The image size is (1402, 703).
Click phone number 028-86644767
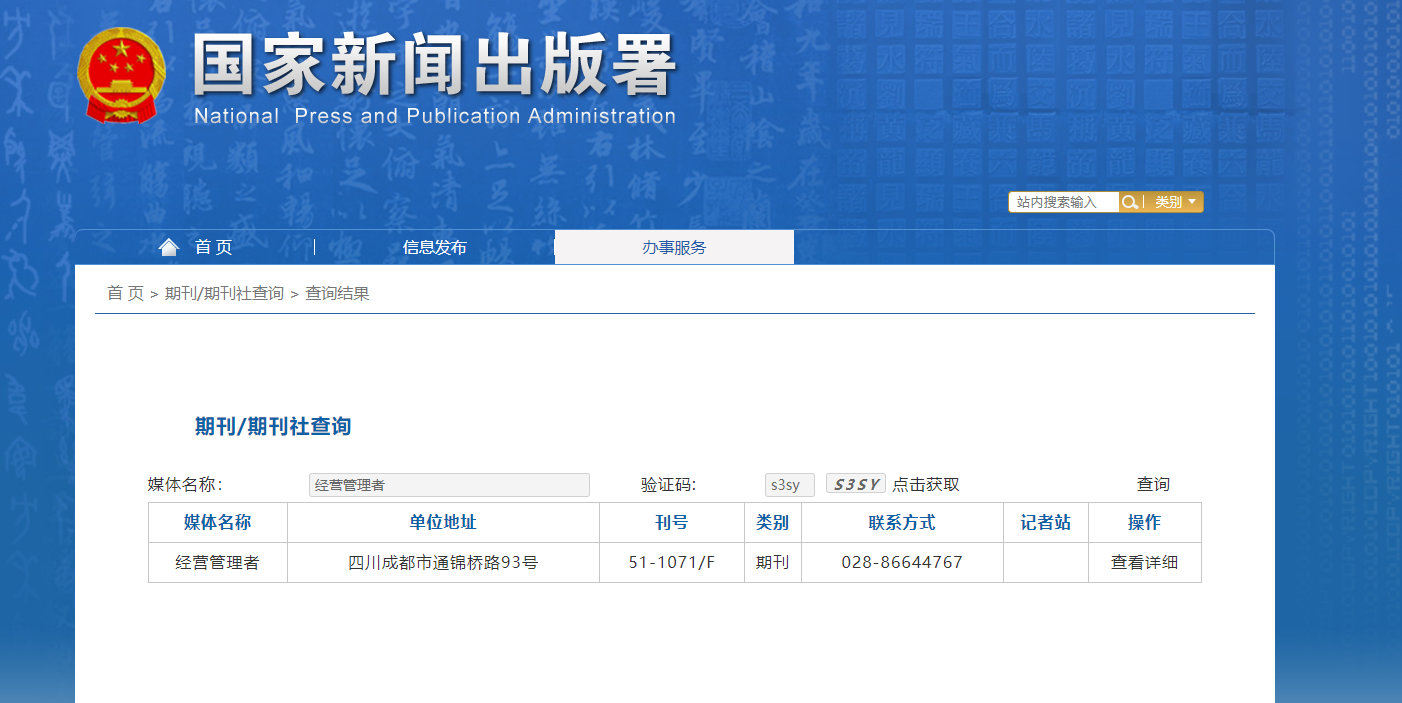click(x=902, y=562)
